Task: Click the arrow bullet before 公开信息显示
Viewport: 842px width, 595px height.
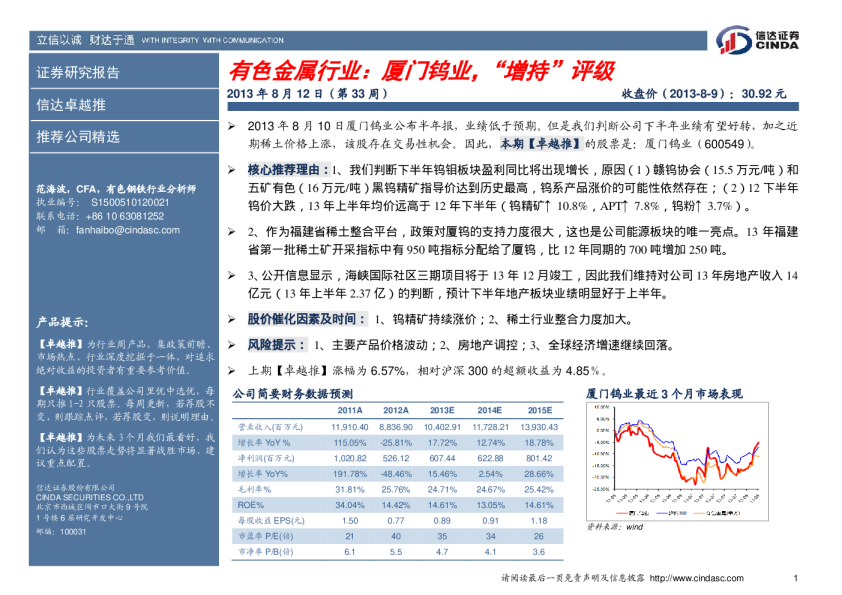Action: [231, 274]
